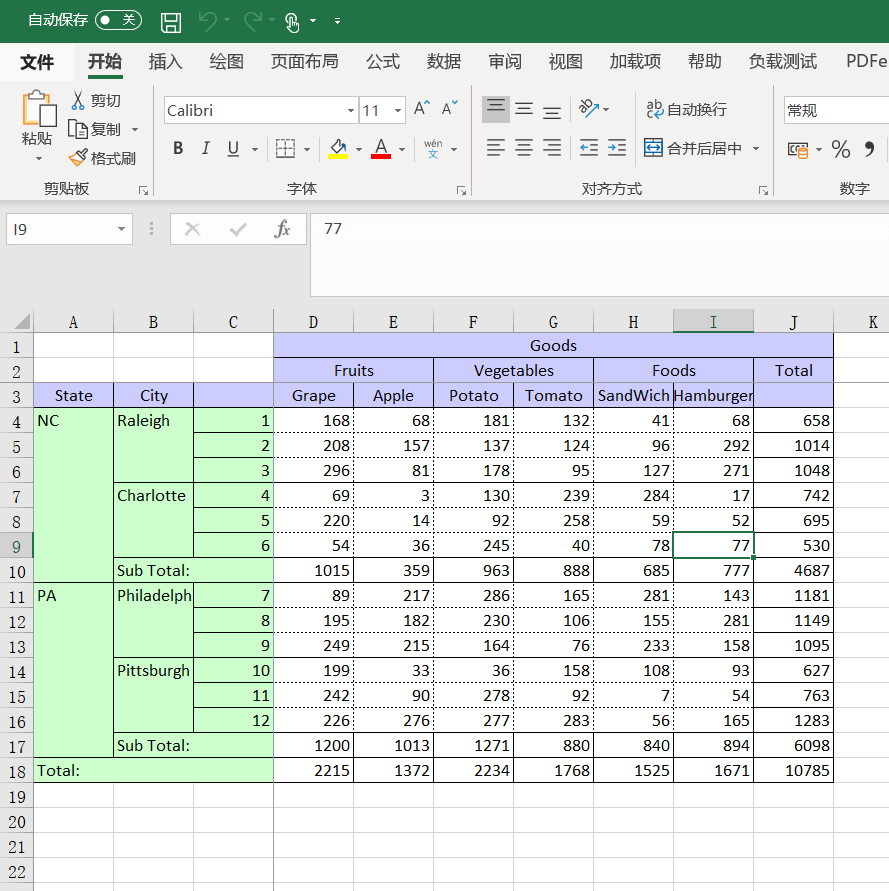This screenshot has height=891, width=889.
Task: Expand the 粘贴 paste options arrow
Action: [39, 159]
